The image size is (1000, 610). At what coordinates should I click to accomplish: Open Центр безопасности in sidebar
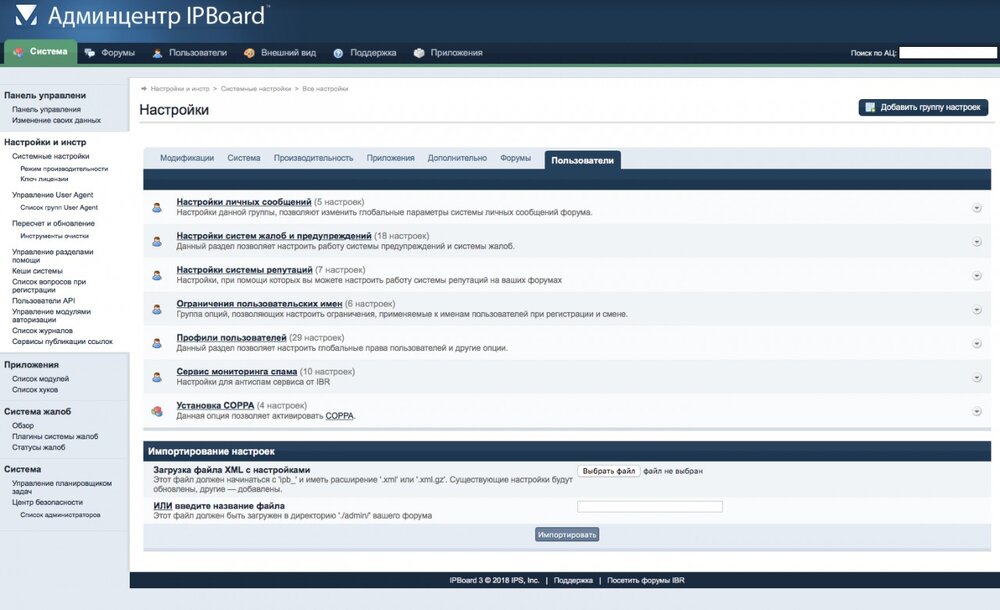click(47, 502)
